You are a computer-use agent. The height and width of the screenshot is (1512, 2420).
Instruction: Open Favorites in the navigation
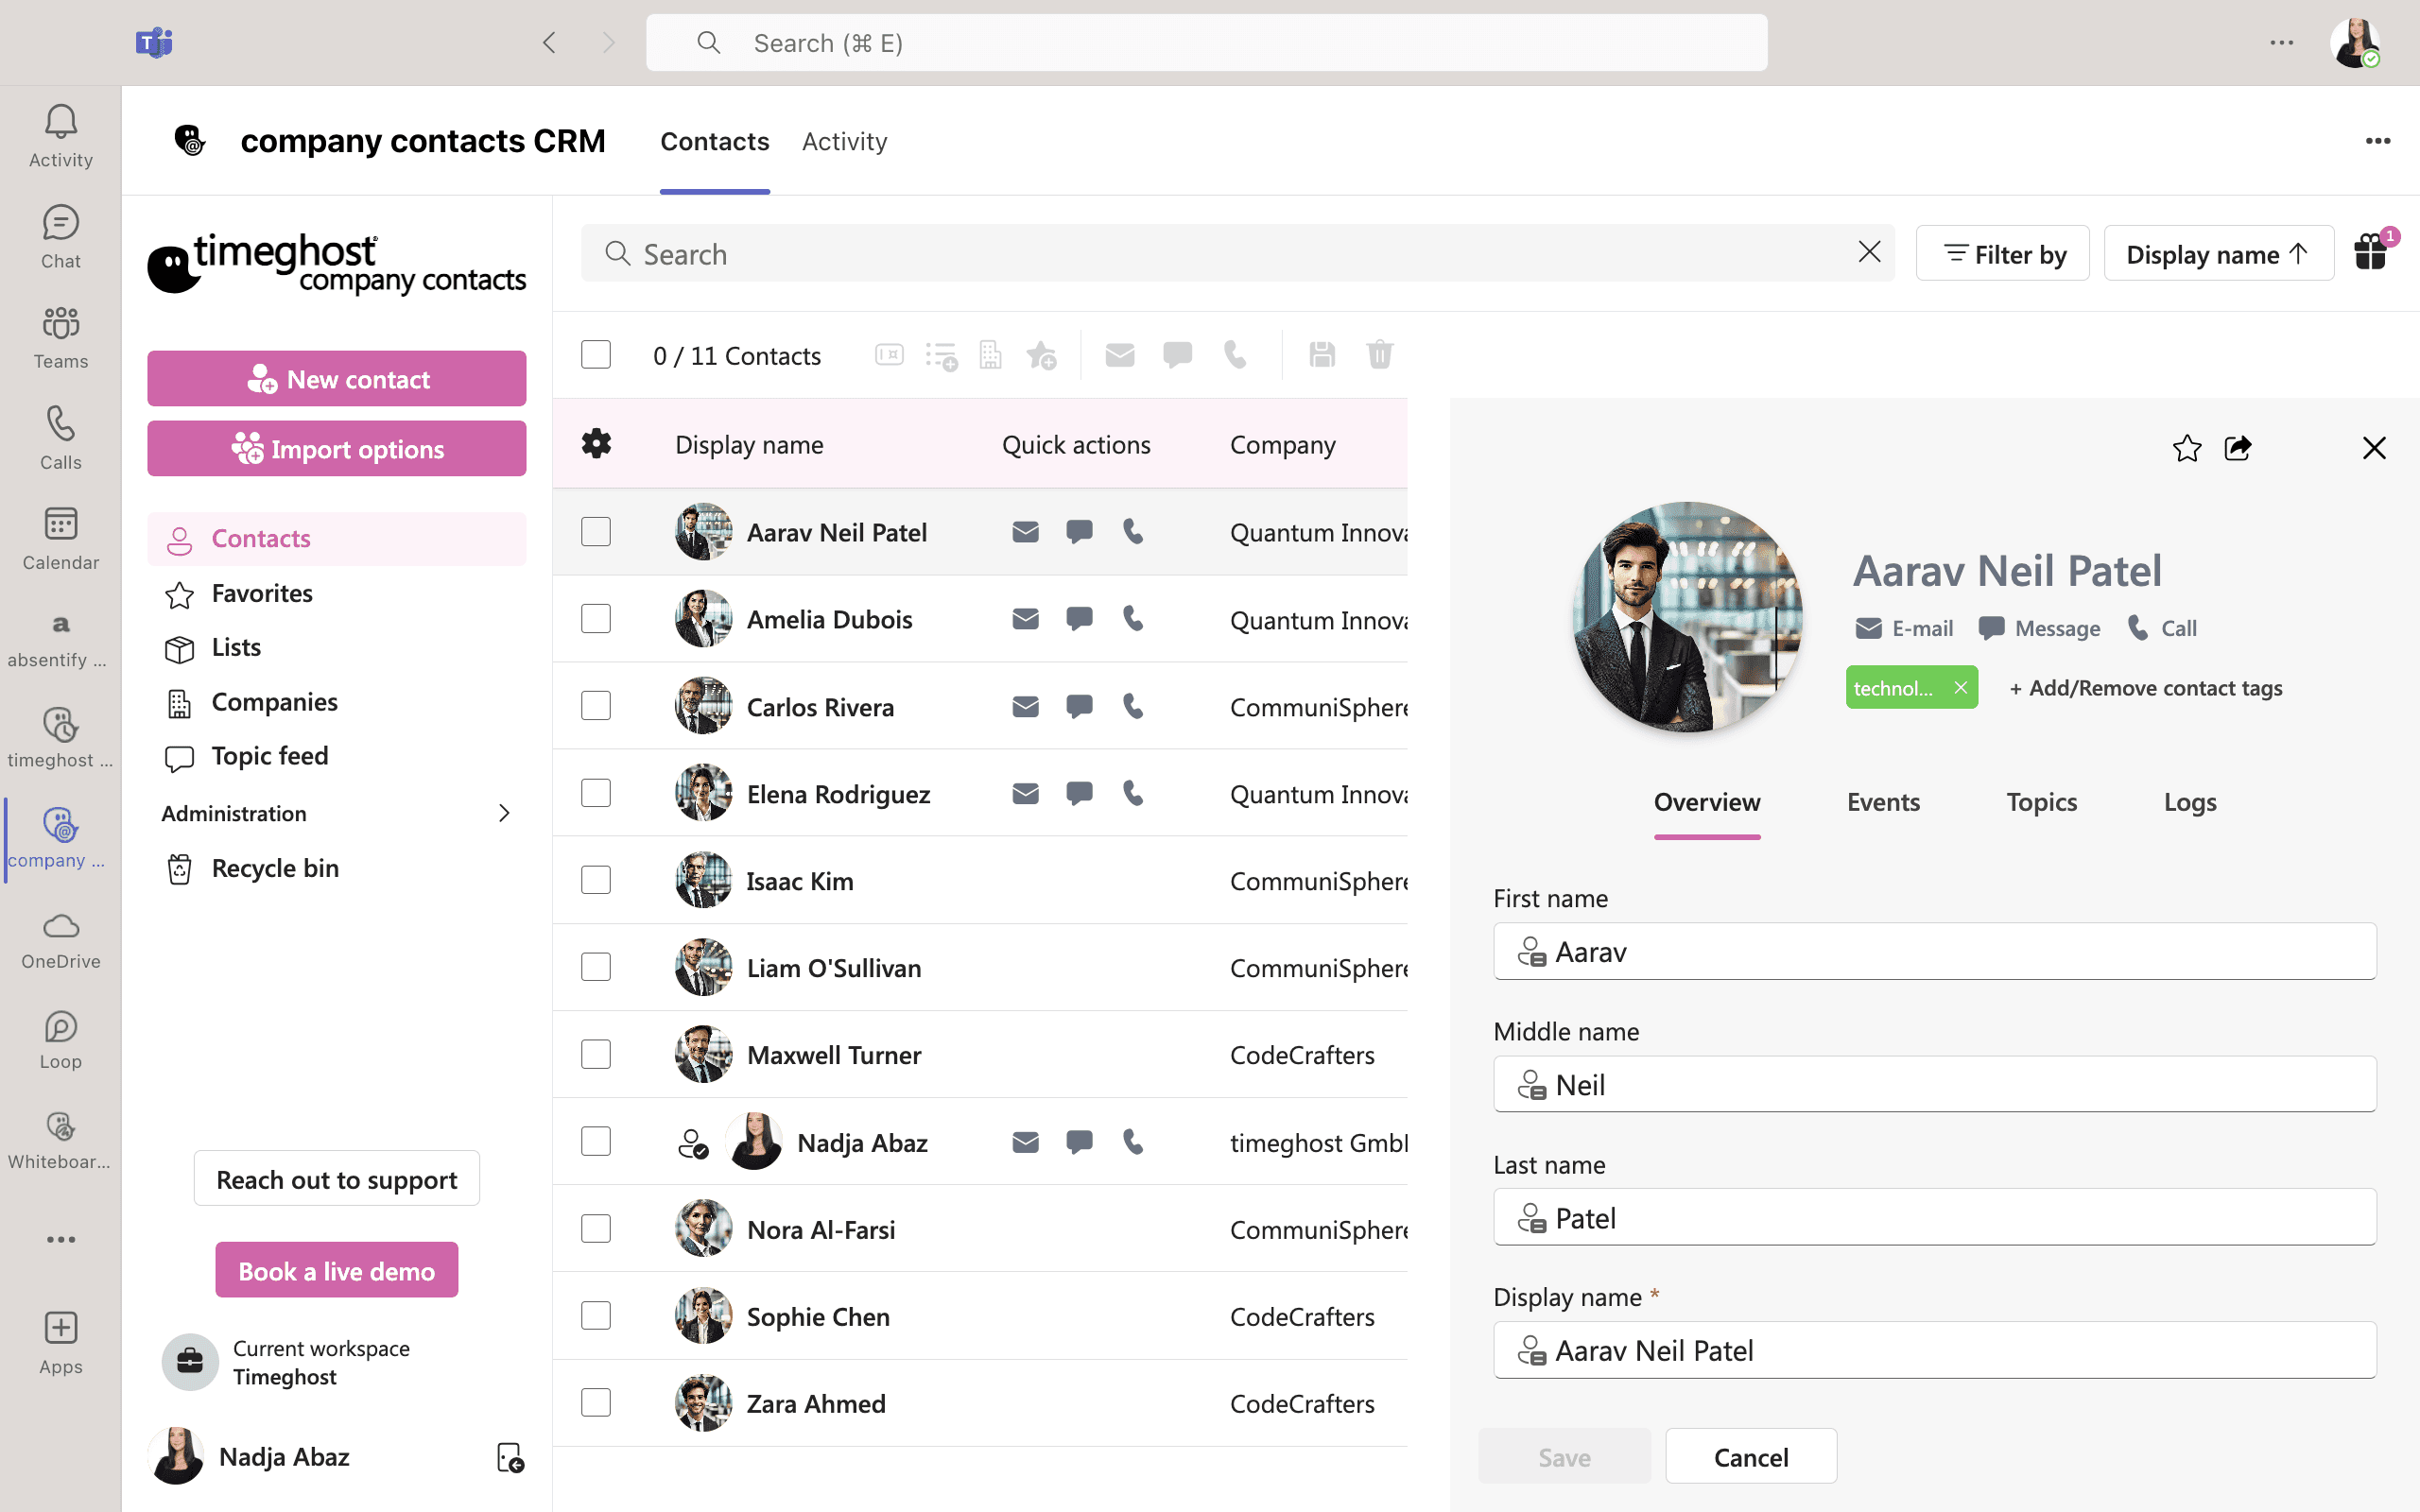point(337,594)
